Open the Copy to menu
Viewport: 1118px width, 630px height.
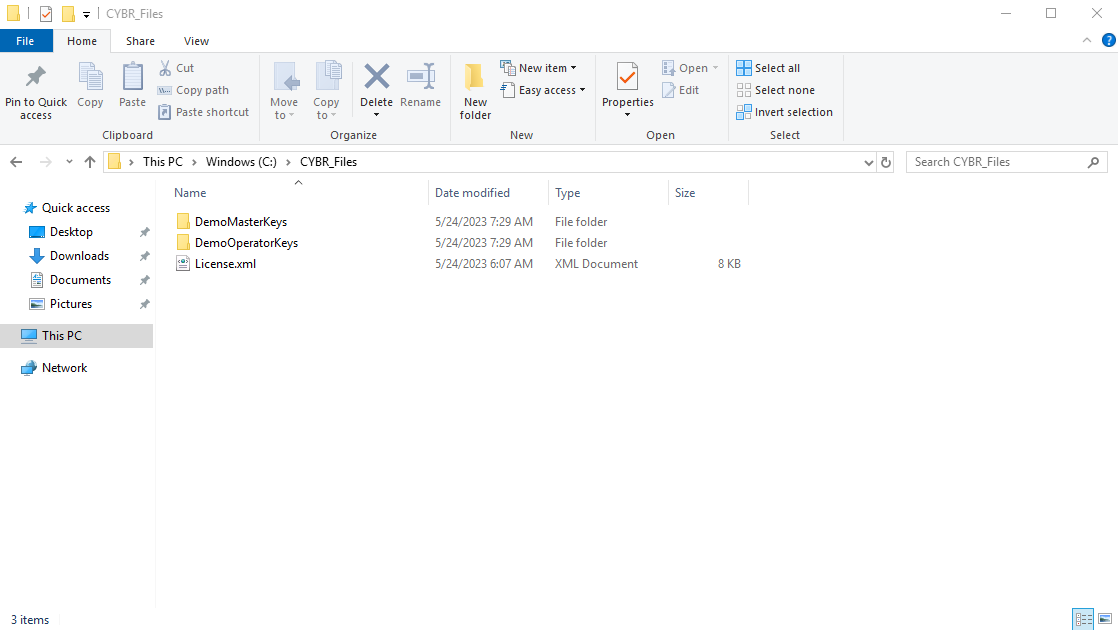point(327,91)
